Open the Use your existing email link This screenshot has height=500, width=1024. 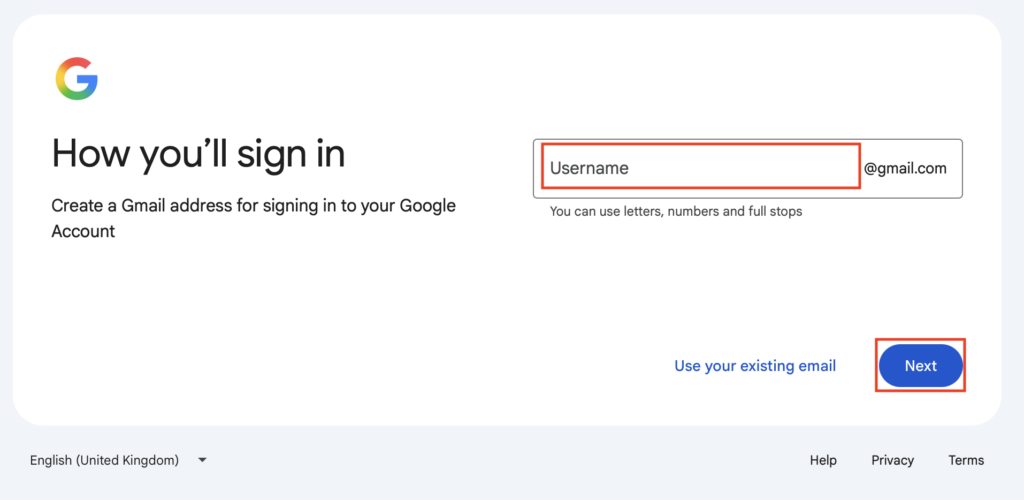[755, 366]
